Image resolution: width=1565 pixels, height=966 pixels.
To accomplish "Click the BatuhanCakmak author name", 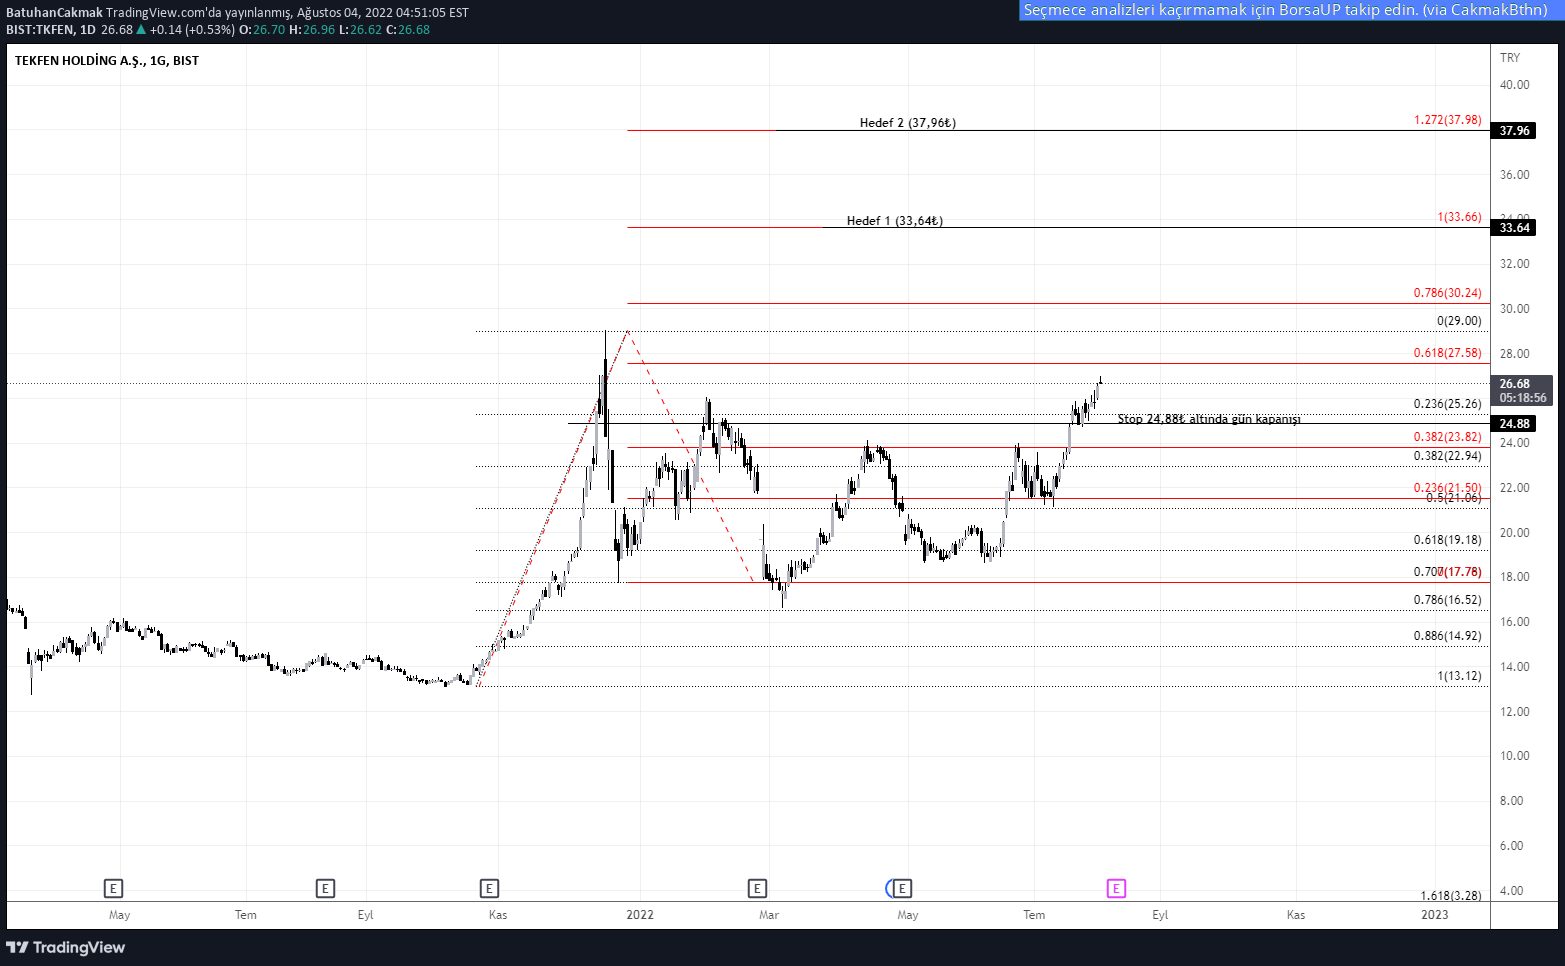I will (x=54, y=12).
